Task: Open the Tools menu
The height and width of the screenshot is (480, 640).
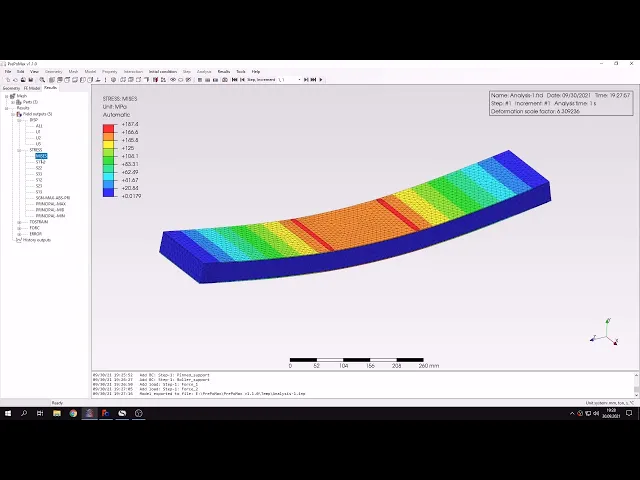Action: [241, 71]
